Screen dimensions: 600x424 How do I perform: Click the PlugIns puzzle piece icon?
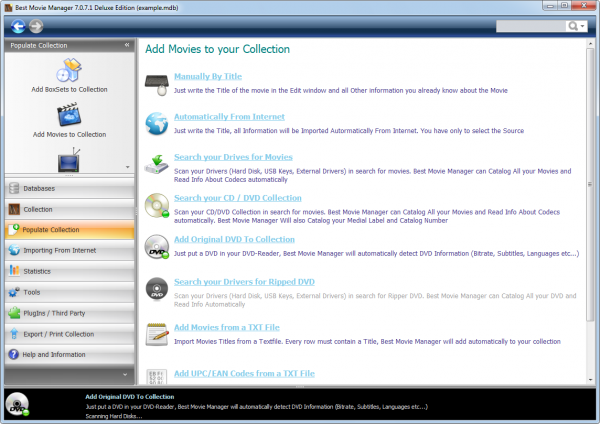point(14,313)
